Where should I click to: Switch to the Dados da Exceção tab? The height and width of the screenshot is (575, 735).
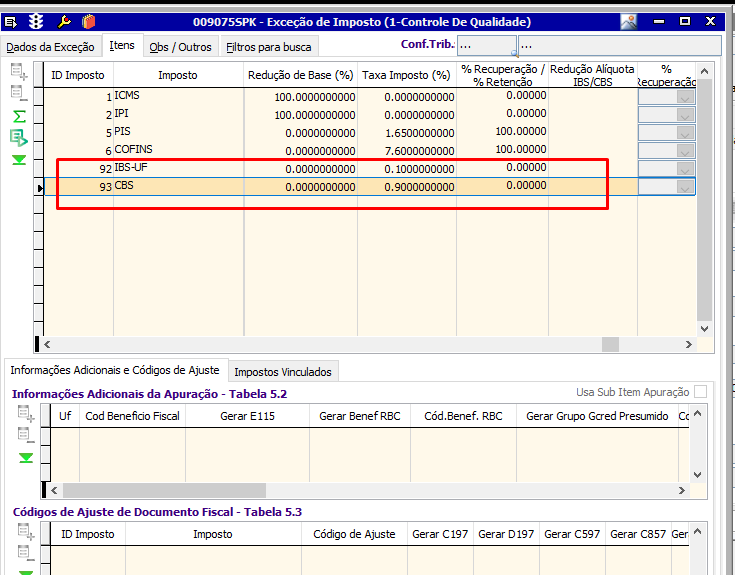(x=49, y=46)
